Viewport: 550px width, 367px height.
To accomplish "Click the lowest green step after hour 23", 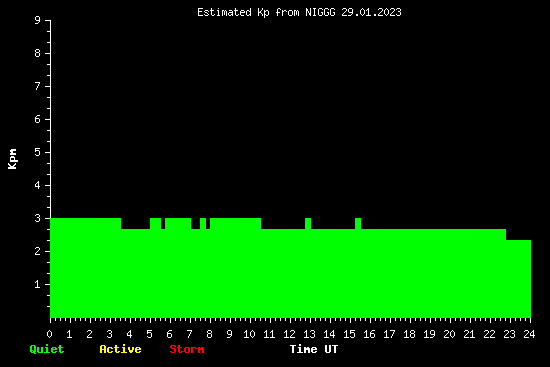I will point(518,279).
